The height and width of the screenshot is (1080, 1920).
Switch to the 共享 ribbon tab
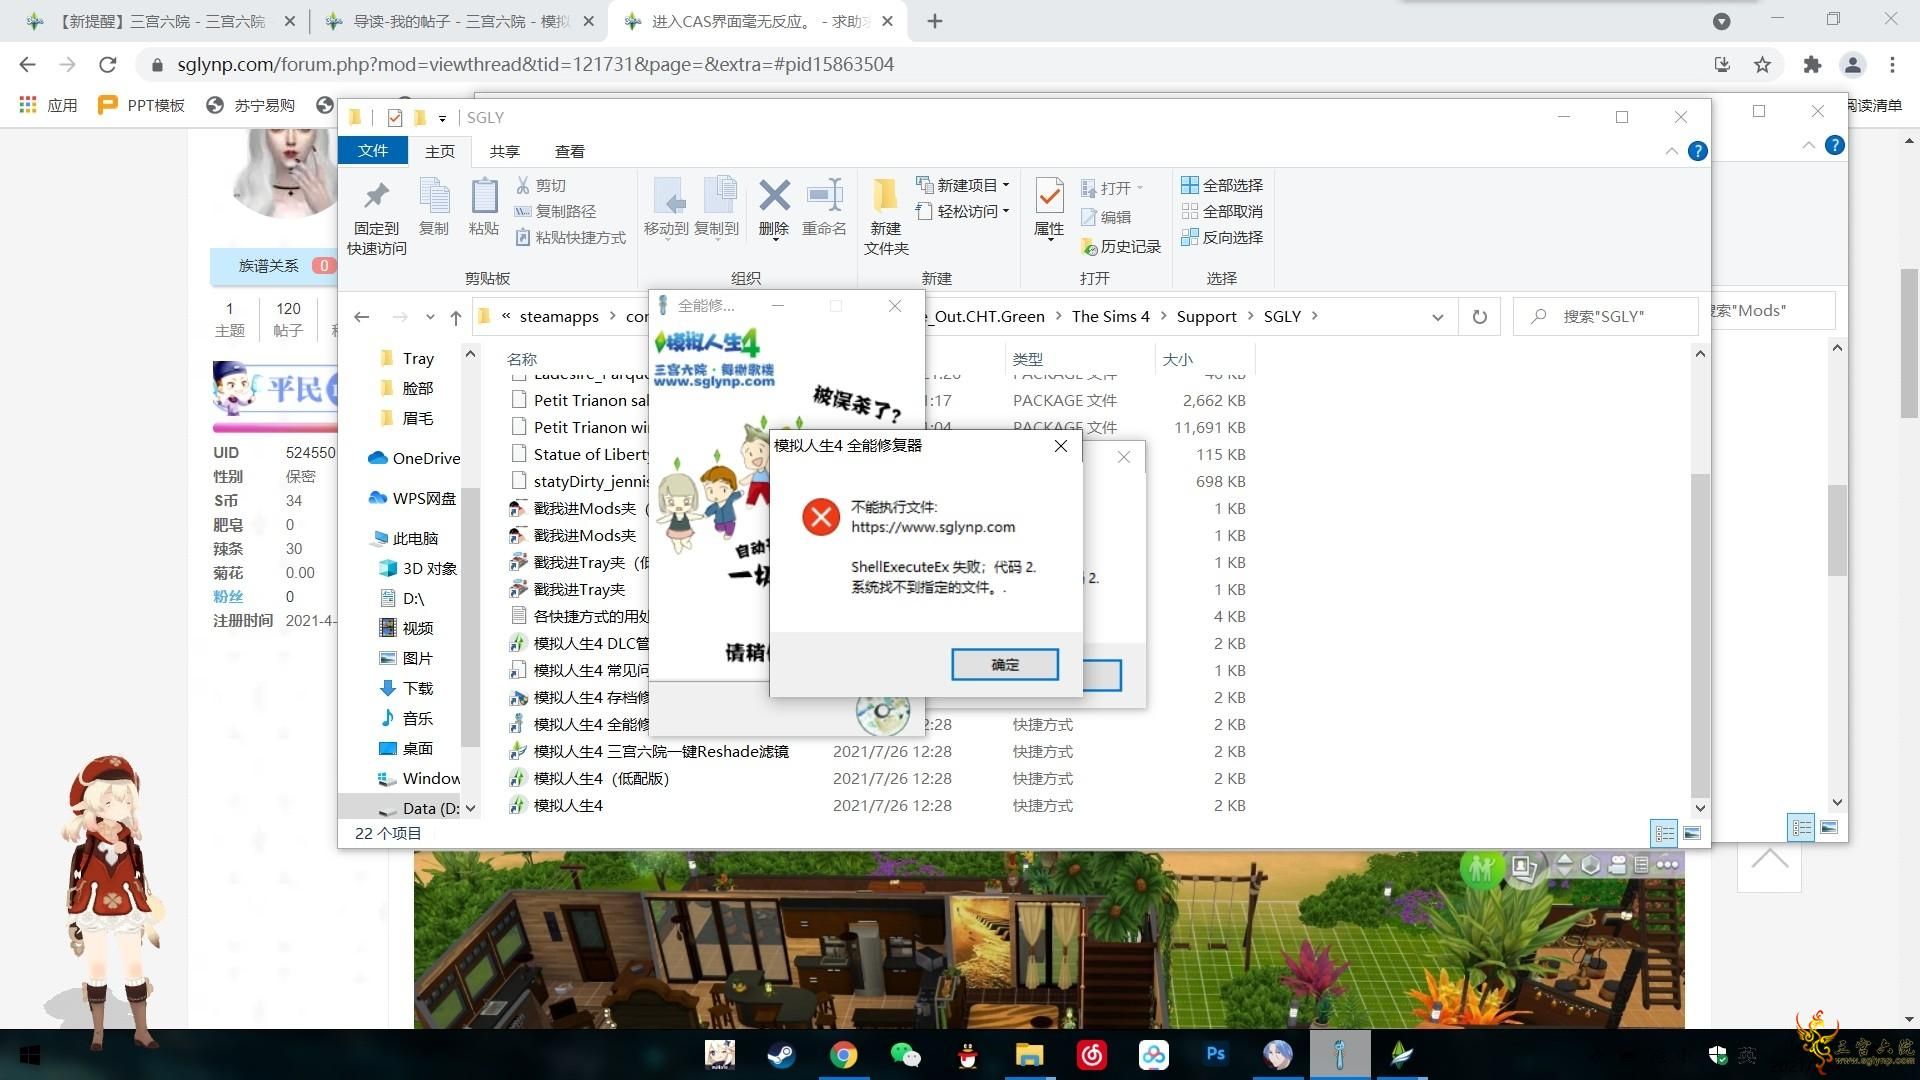pyautogui.click(x=505, y=151)
